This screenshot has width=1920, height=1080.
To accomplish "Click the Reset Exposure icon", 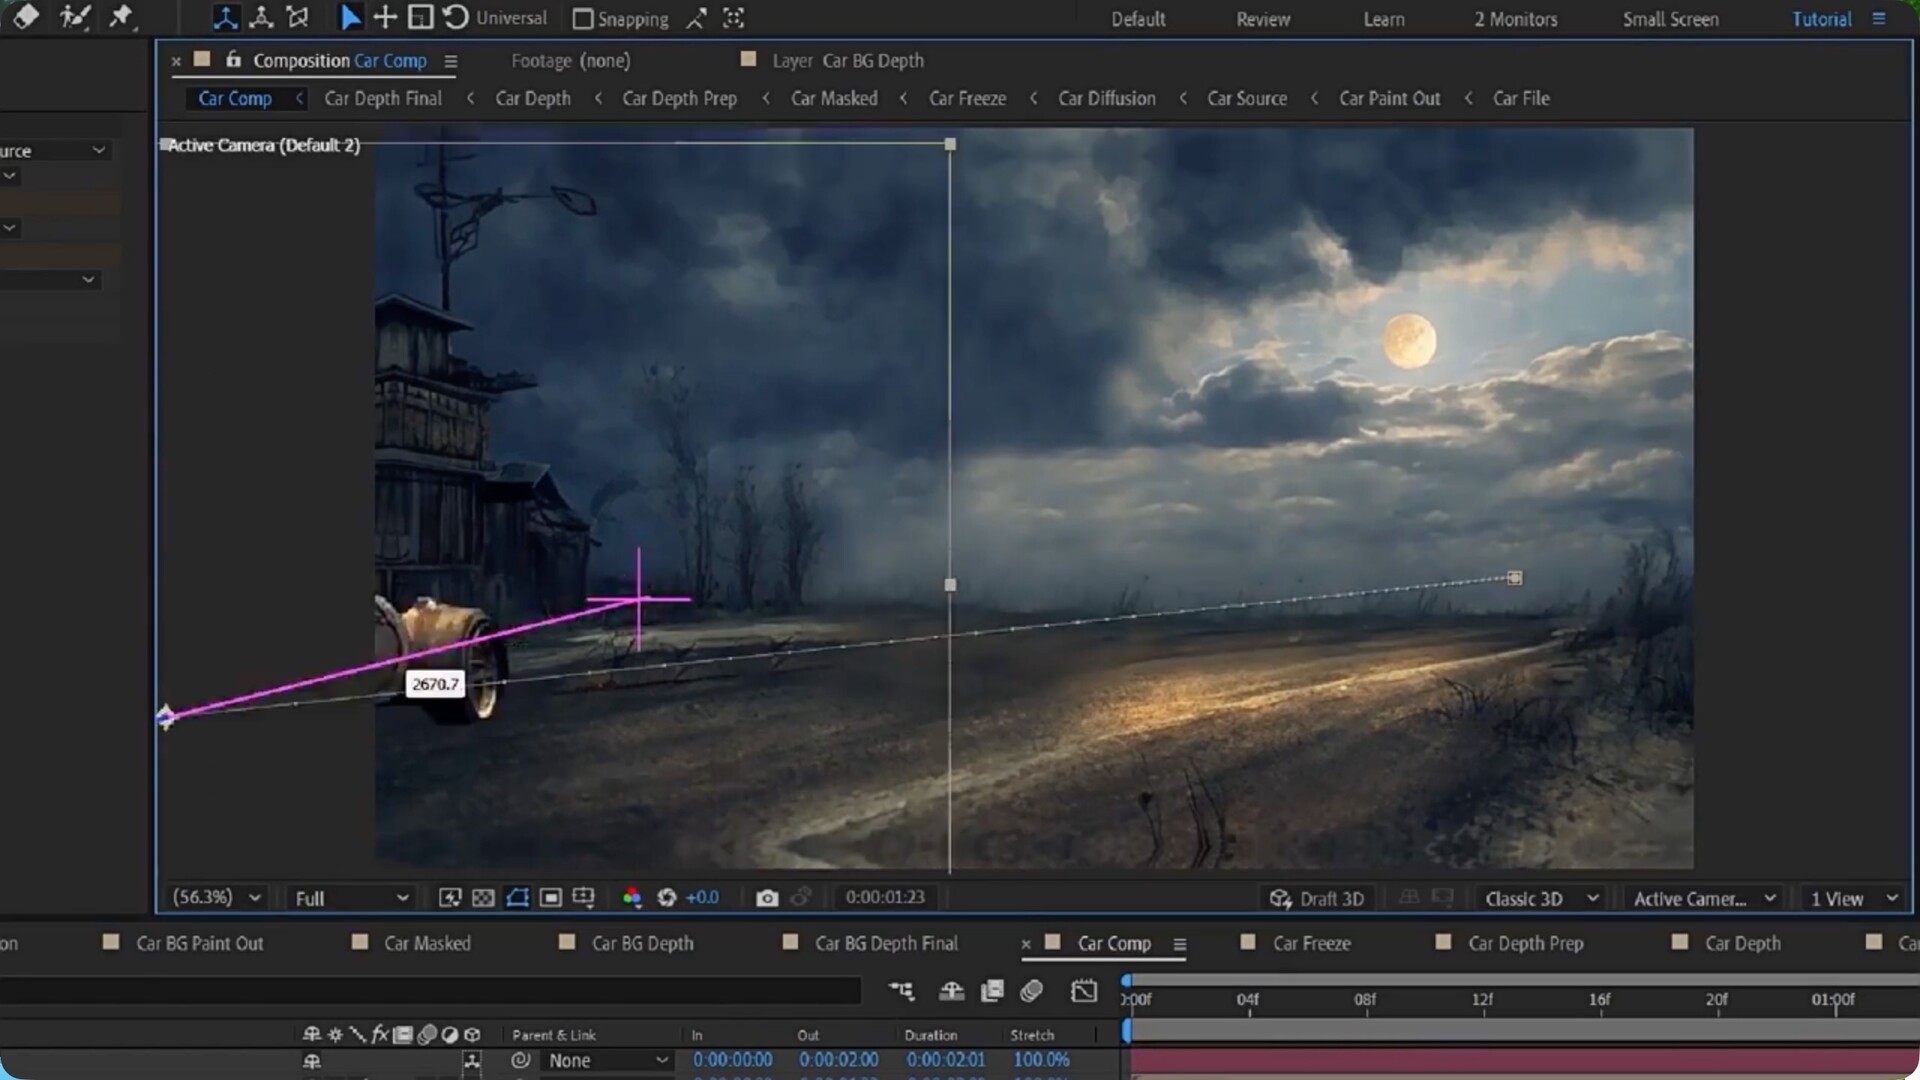I will 667,898.
